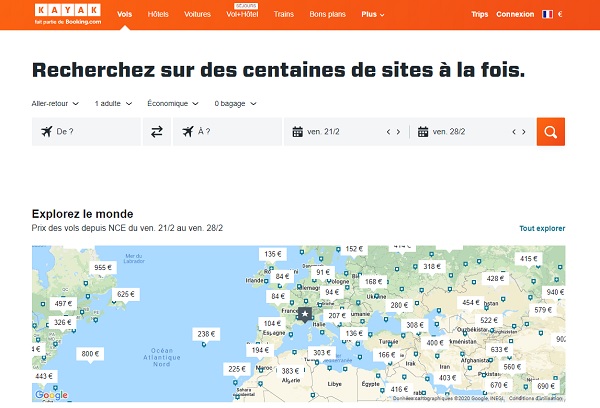Viewport: 600px width, 408px height.
Task: Open the Aller-retour trip type dropdown
Action: point(57,103)
